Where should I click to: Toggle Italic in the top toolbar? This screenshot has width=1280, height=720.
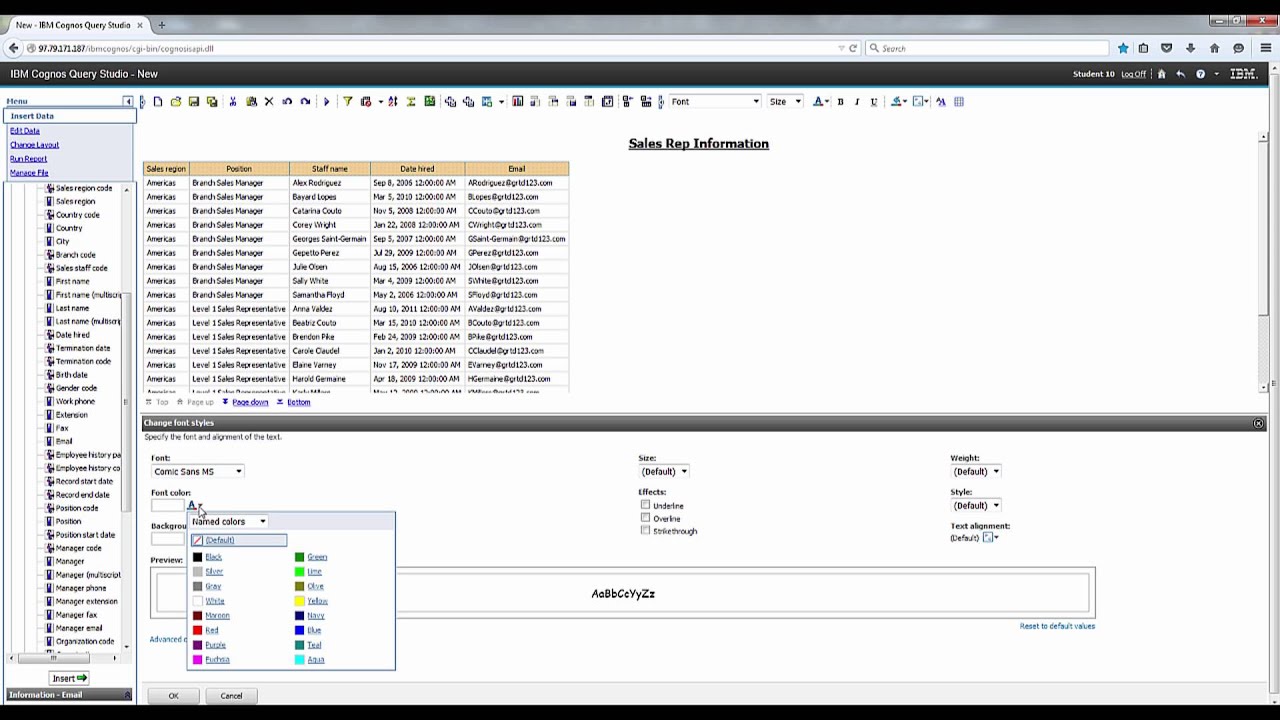(857, 101)
